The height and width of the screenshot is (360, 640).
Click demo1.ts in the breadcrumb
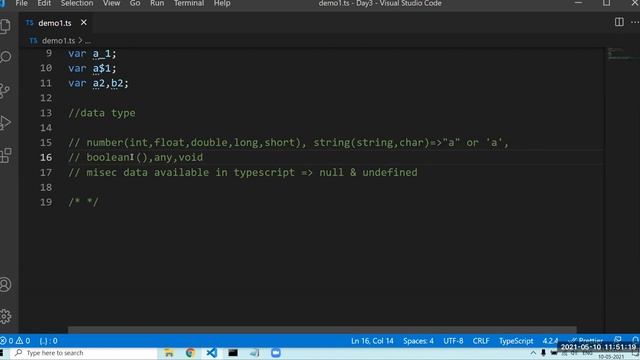(x=58, y=41)
